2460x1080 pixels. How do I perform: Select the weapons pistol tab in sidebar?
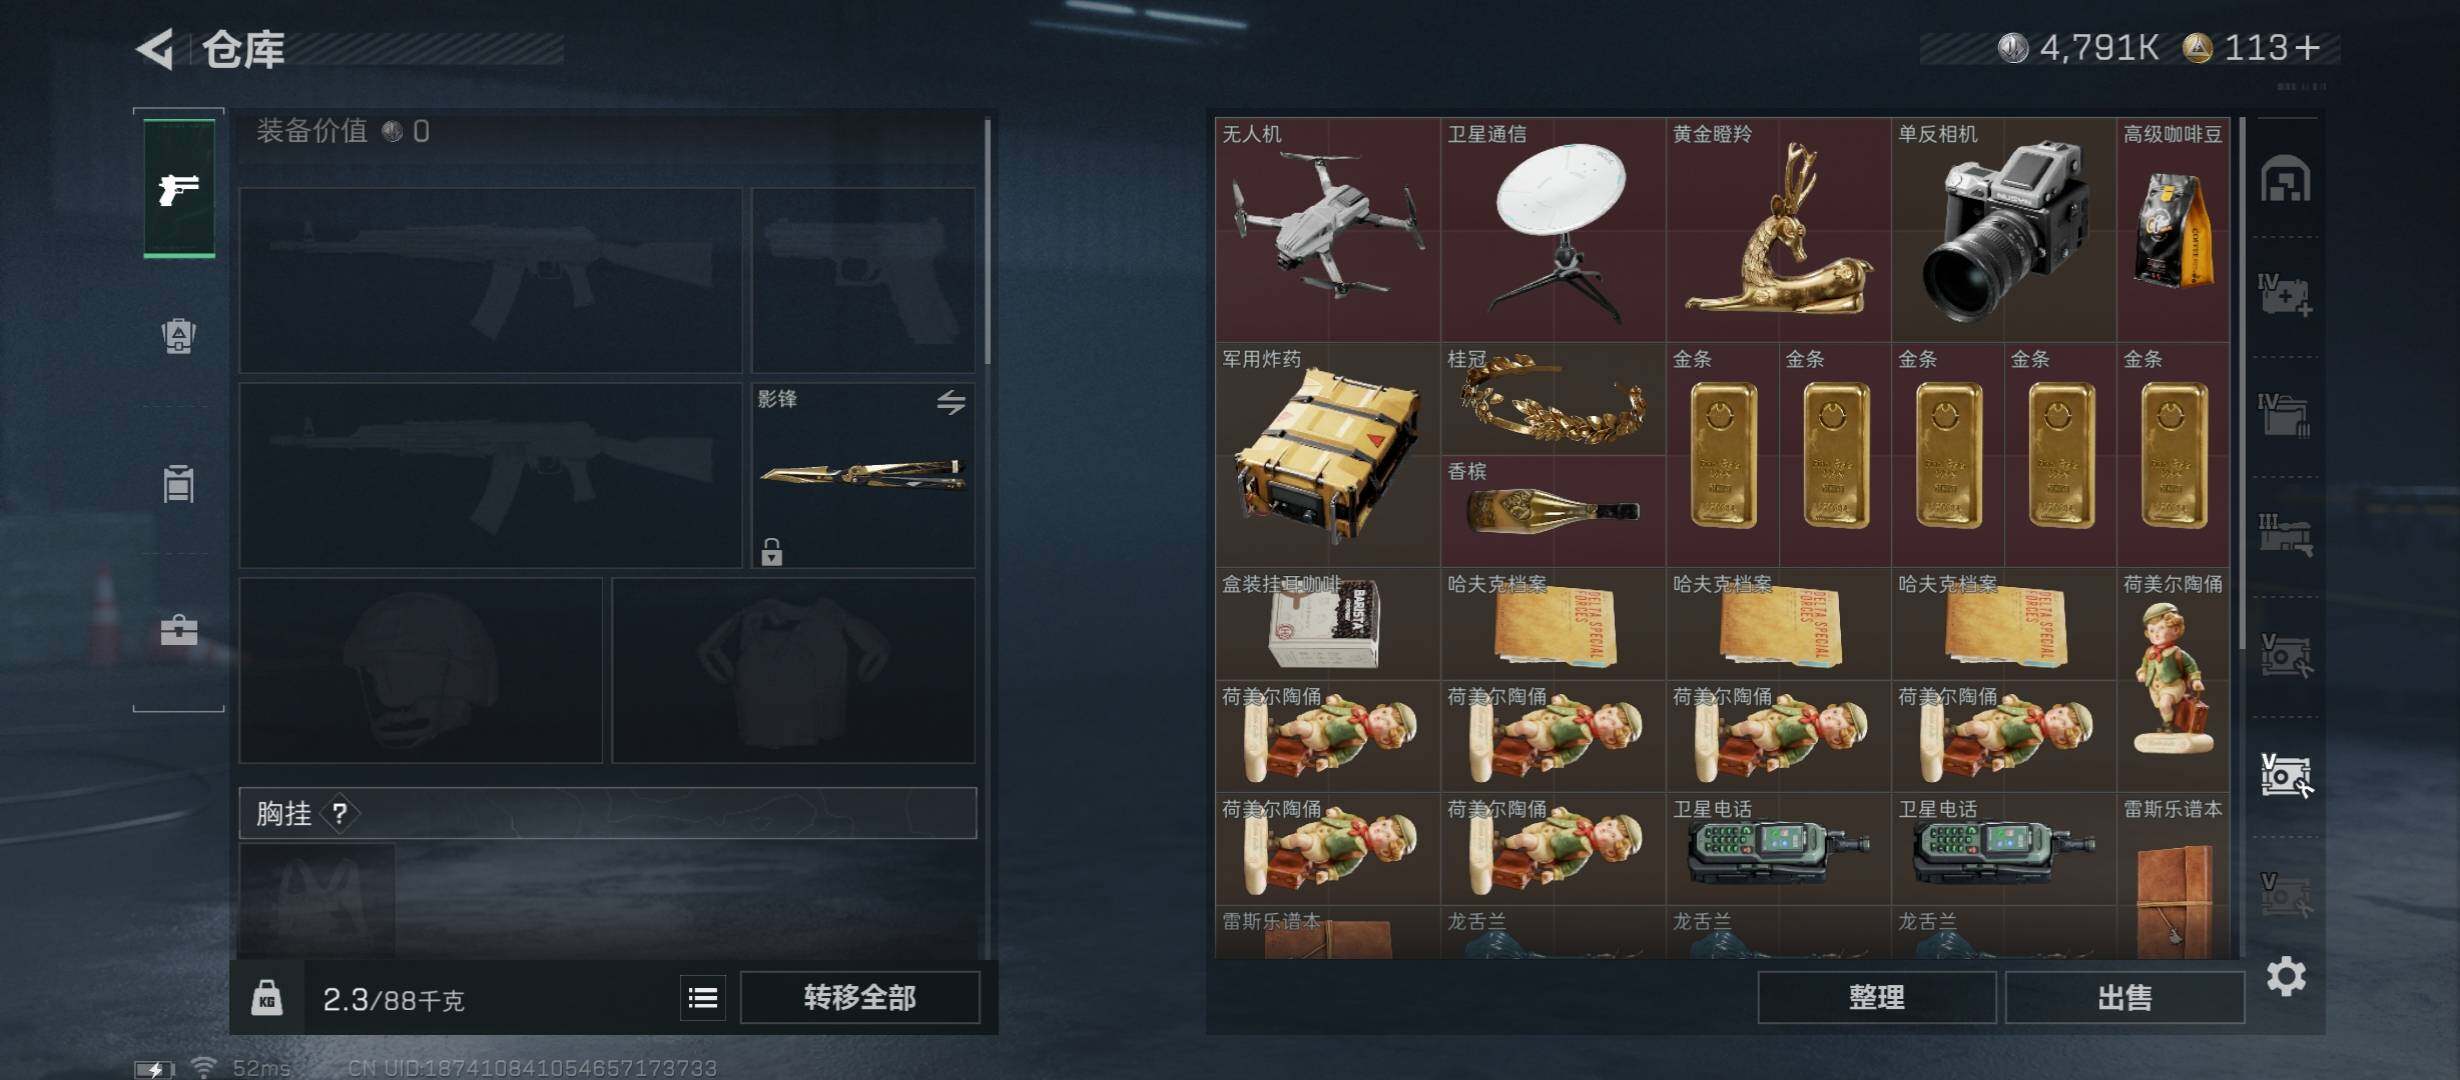tap(179, 189)
